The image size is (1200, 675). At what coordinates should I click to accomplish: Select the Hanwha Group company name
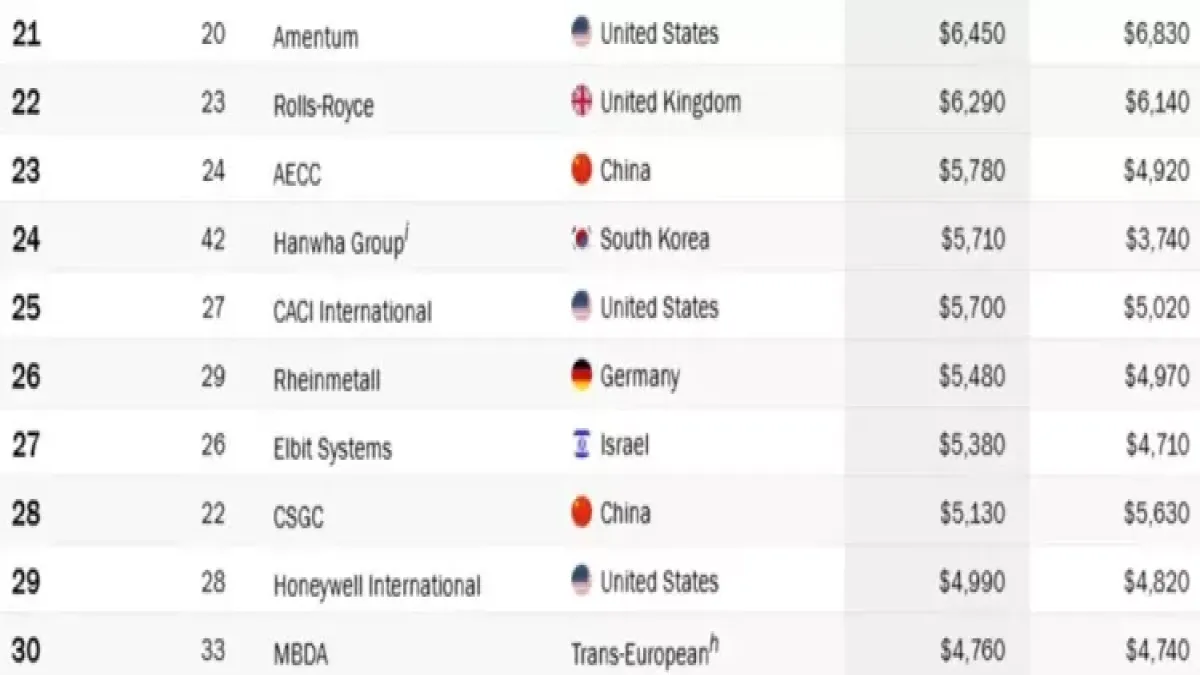pos(337,243)
